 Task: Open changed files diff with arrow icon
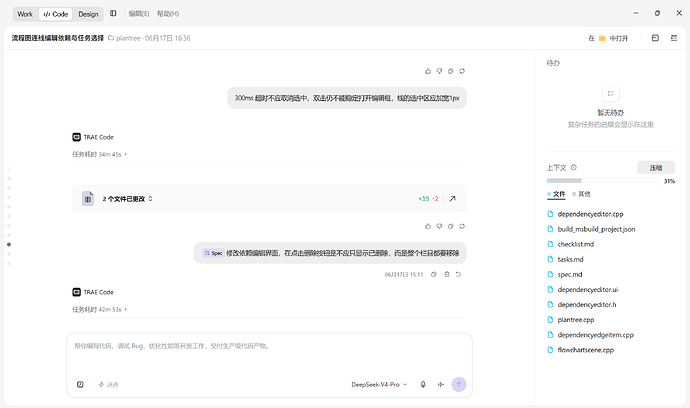(x=452, y=198)
